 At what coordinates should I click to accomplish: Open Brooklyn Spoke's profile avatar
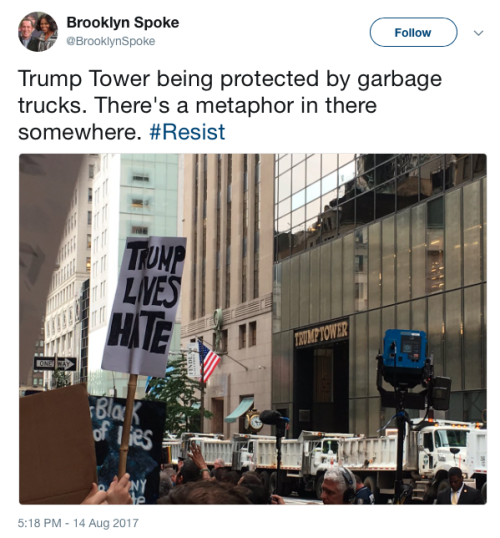click(x=38, y=32)
